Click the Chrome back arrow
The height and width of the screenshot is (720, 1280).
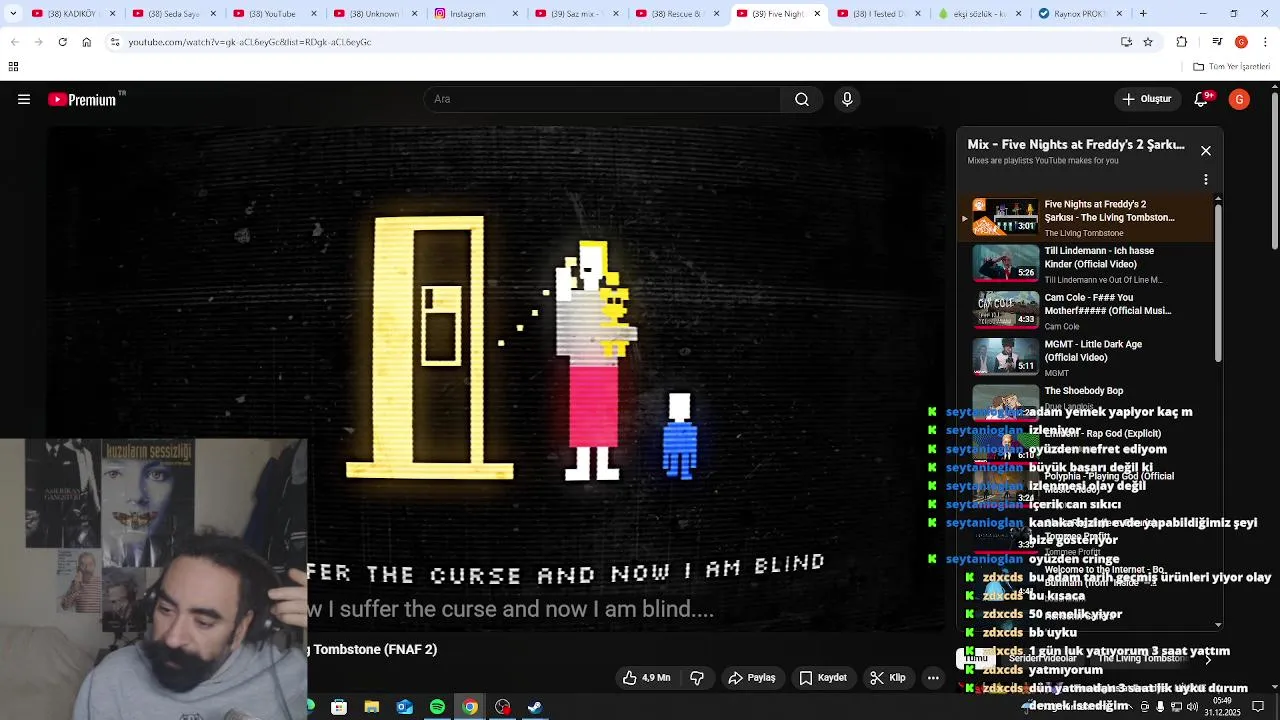pyautogui.click(x=14, y=42)
